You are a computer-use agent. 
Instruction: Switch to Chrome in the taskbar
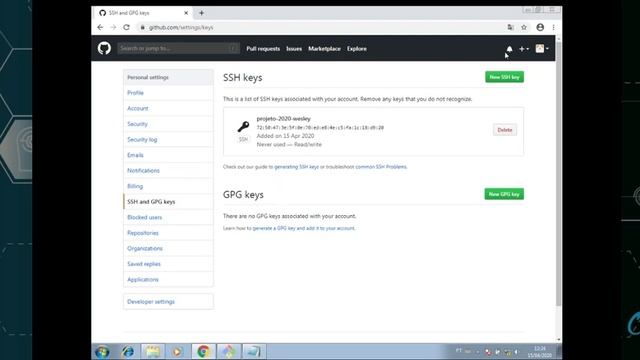pyautogui.click(x=203, y=352)
